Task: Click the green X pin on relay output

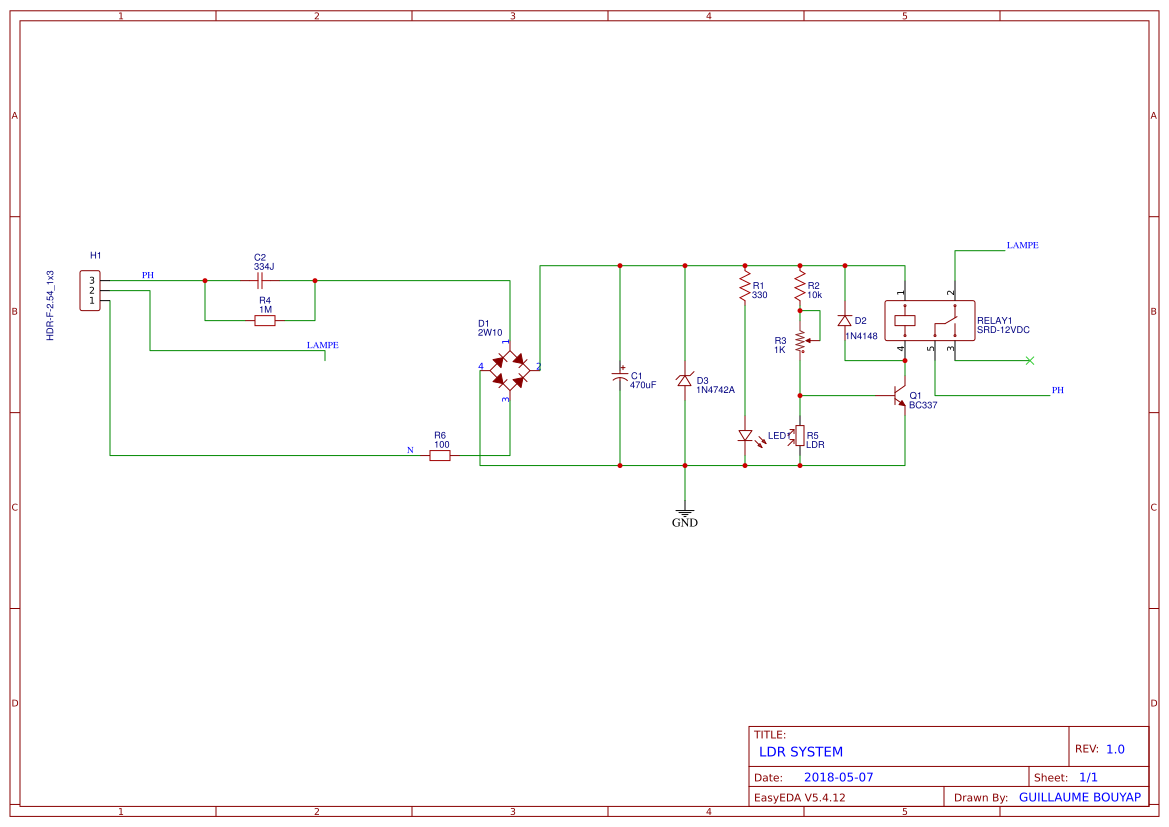Action: 1028,358
